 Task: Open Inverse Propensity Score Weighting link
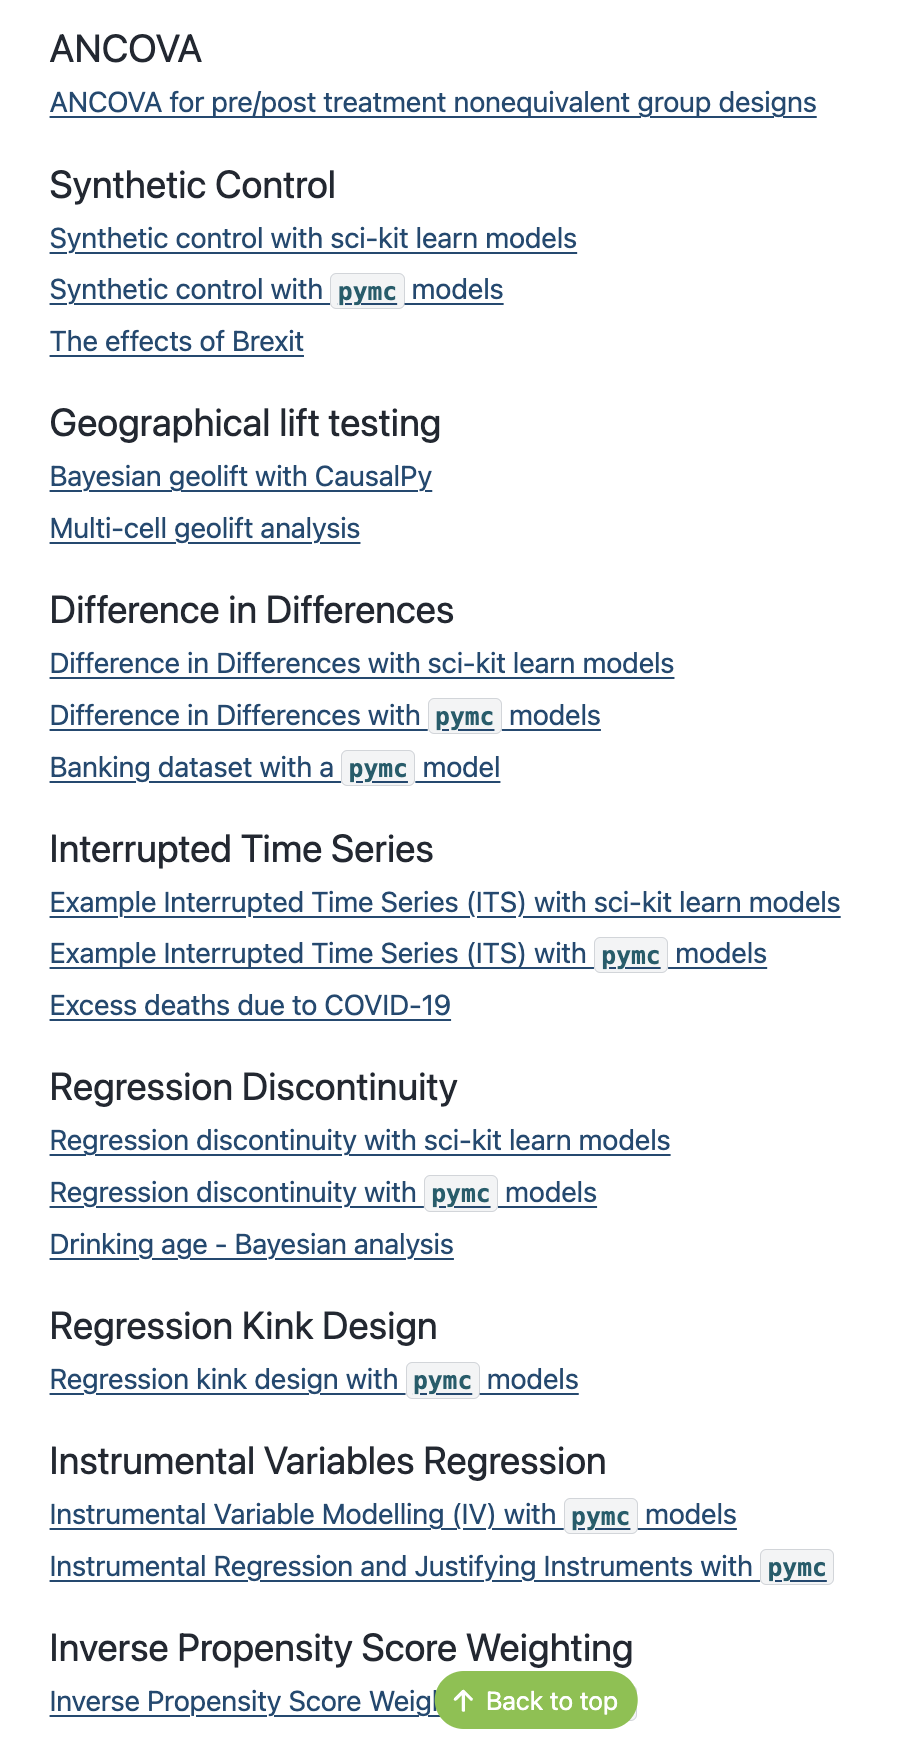(242, 1702)
